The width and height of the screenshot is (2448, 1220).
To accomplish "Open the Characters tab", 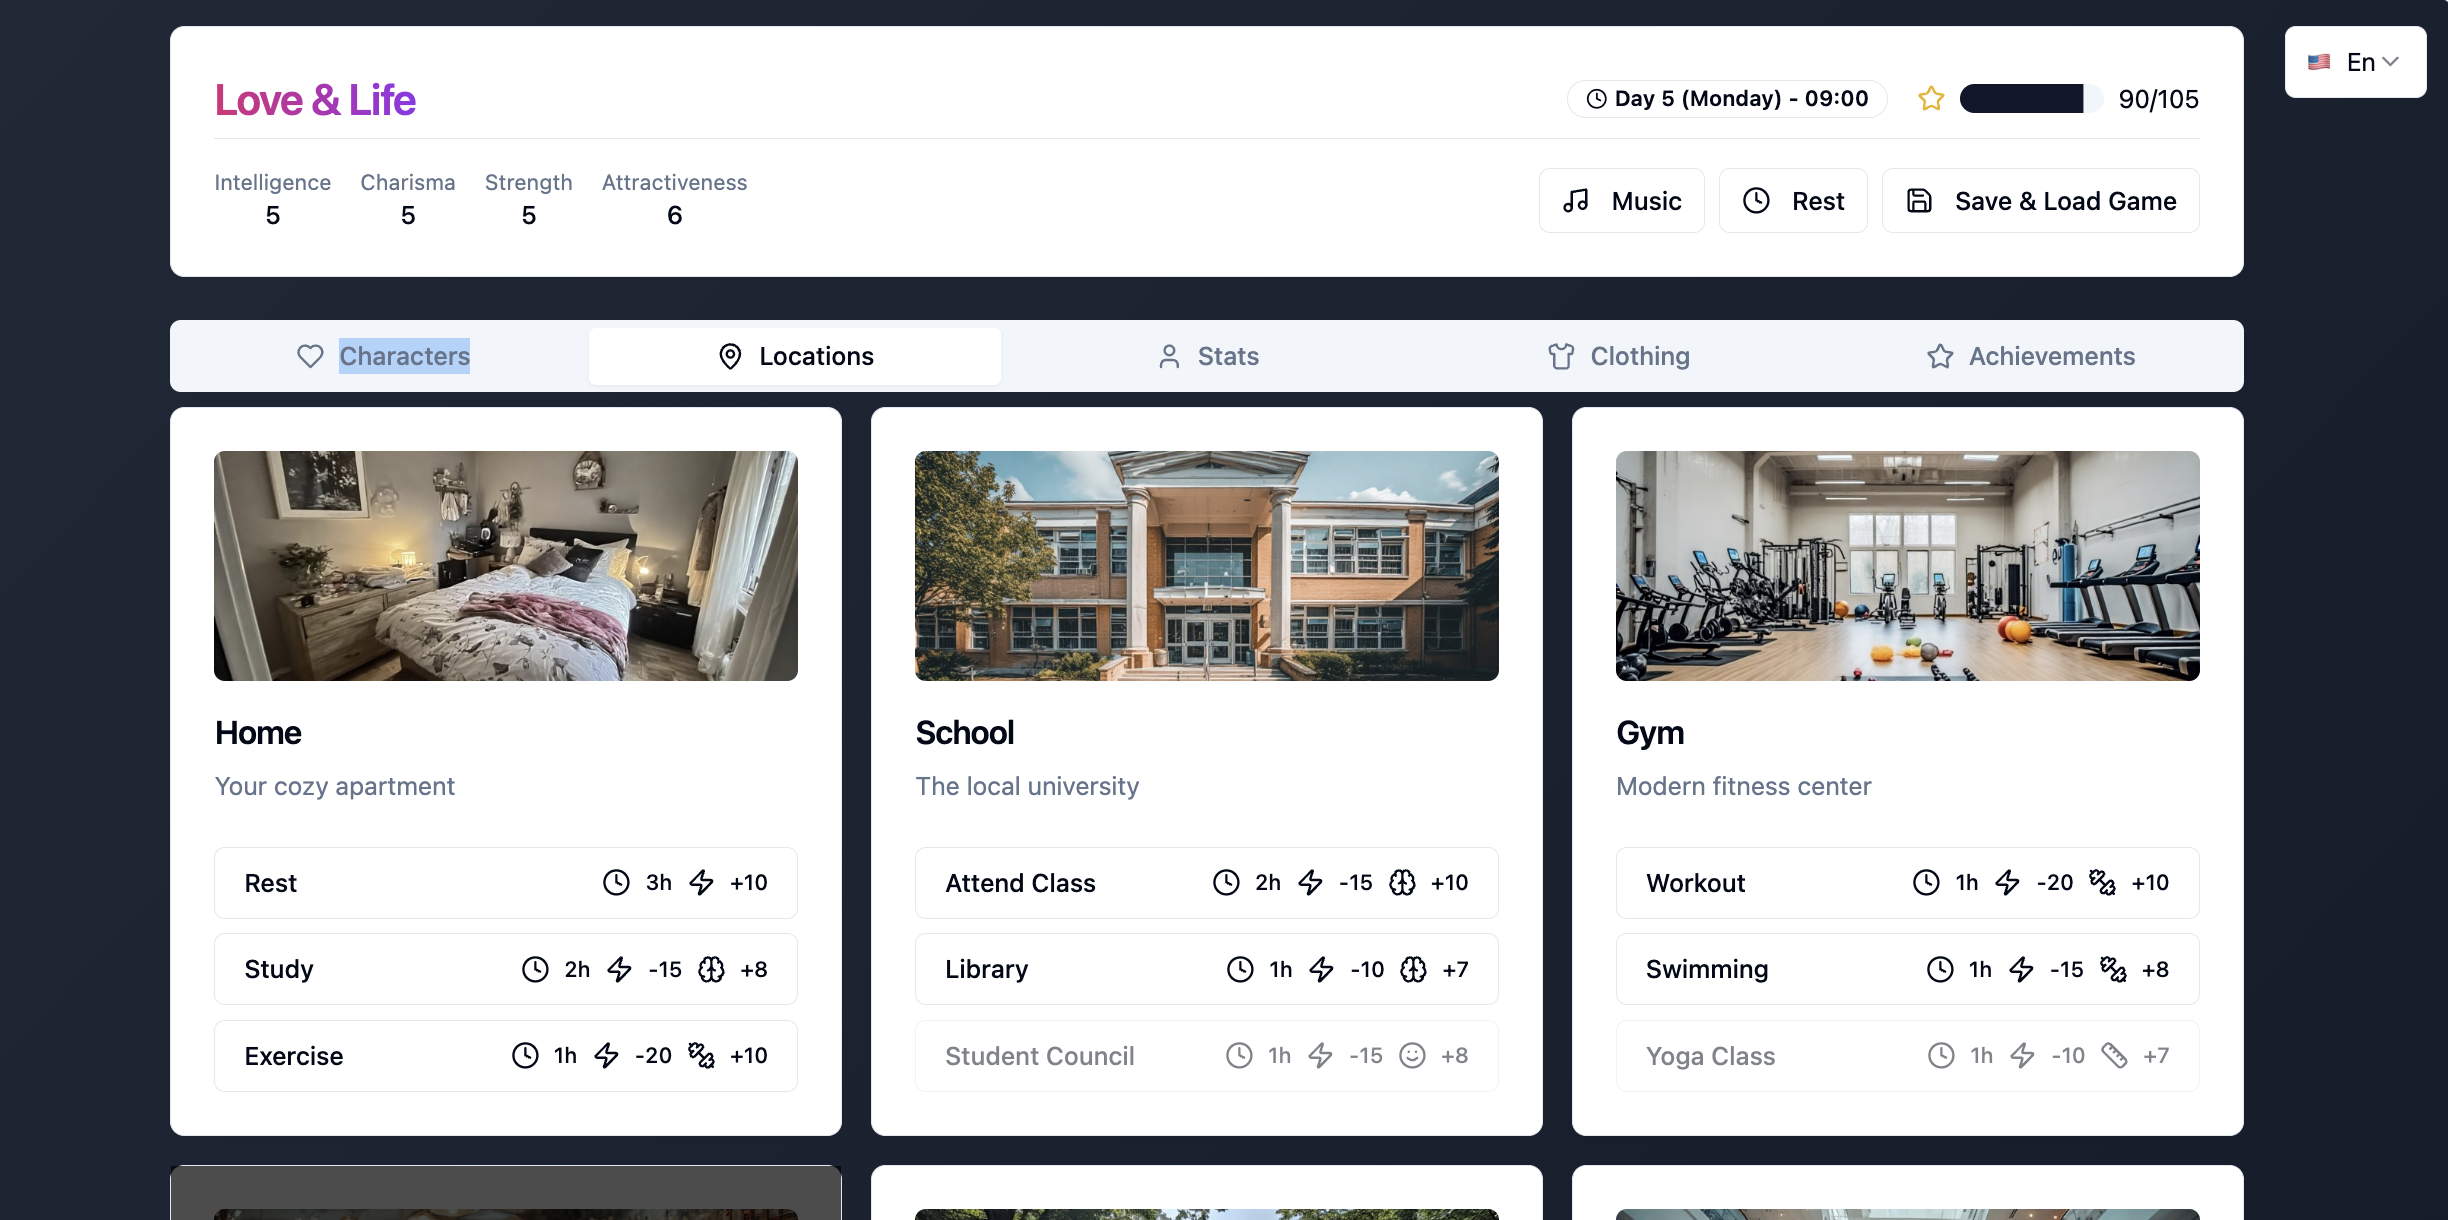I will 383,356.
